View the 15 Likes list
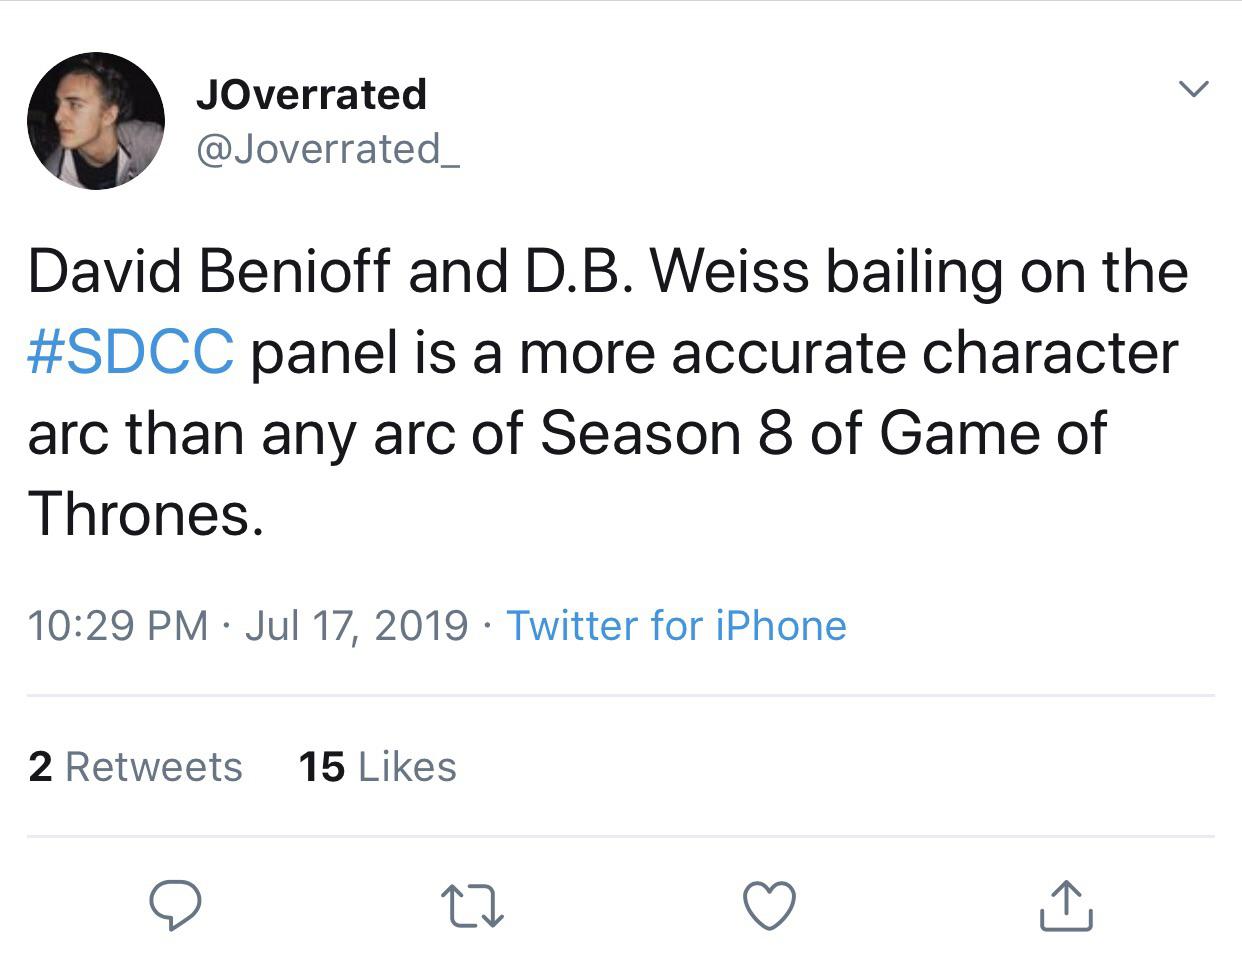 tap(377, 767)
